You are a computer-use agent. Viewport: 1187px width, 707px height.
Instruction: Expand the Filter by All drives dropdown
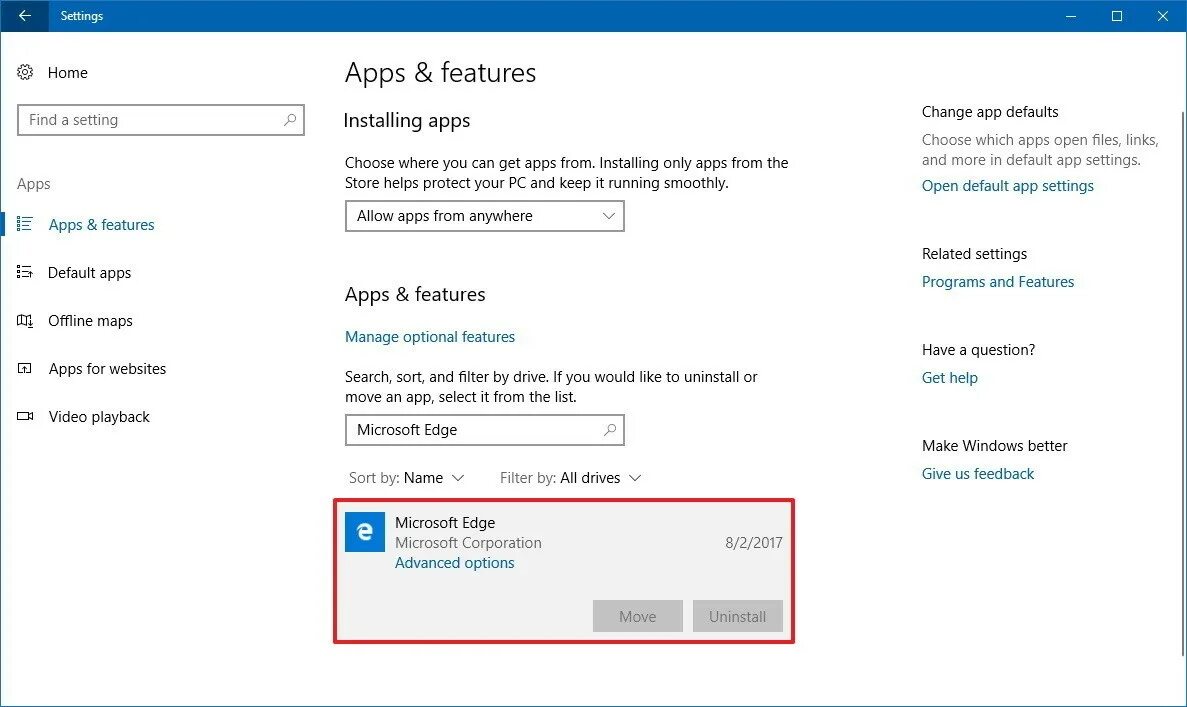tap(571, 478)
